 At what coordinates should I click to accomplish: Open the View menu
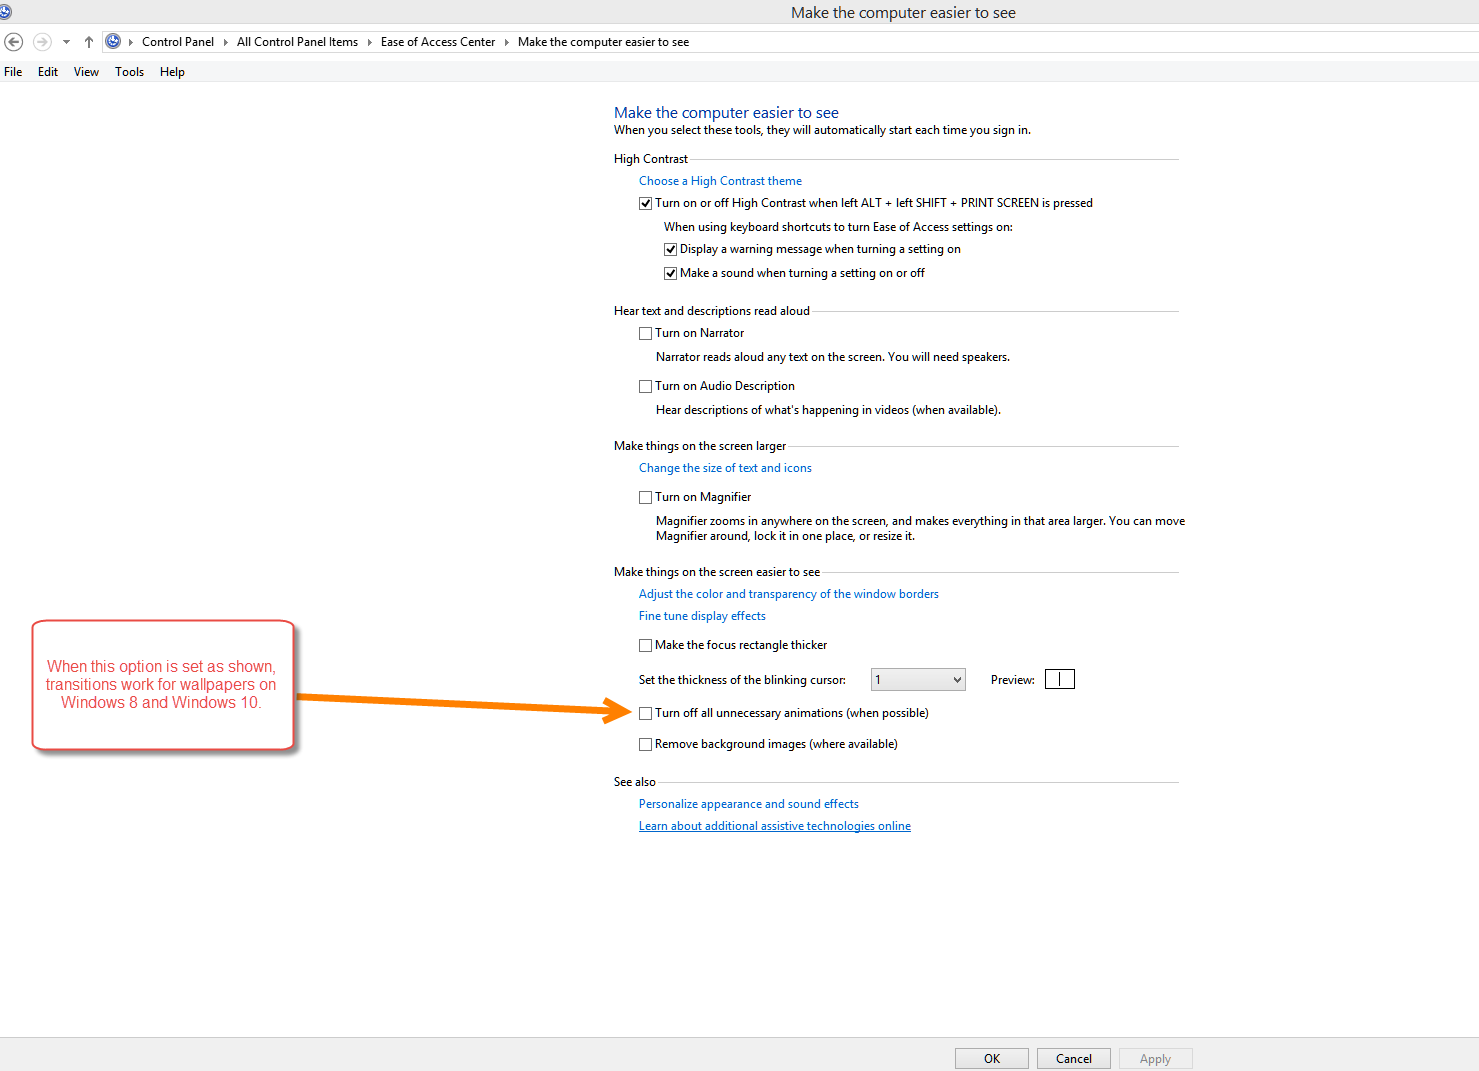[86, 72]
